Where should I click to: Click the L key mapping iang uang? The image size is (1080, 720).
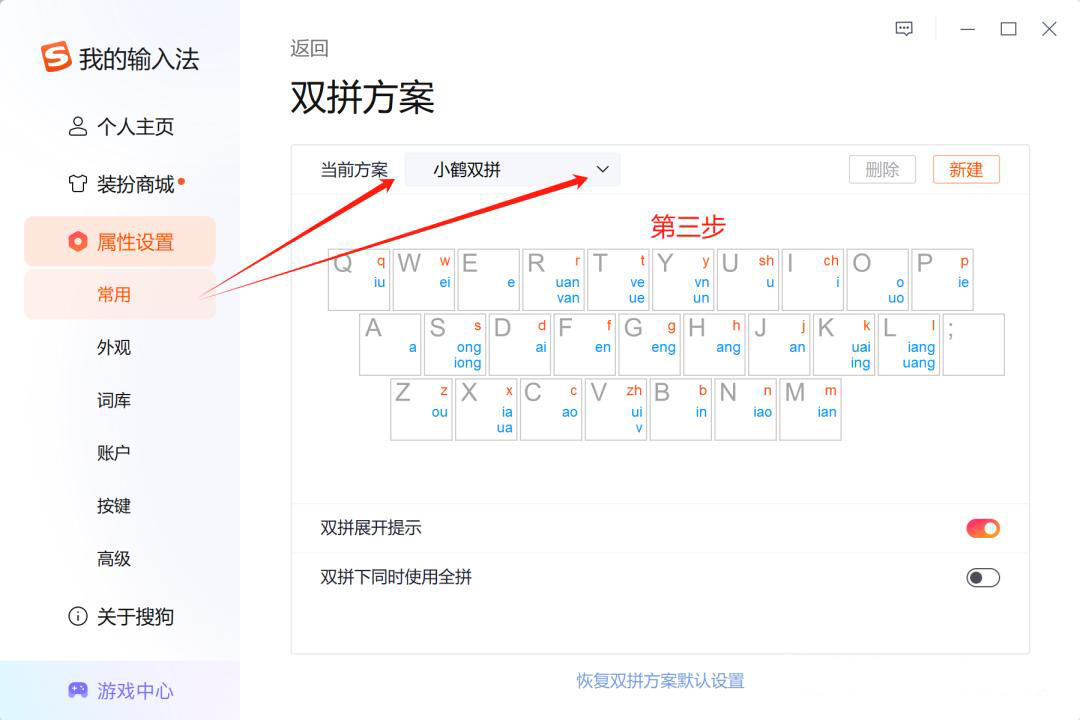[x=908, y=344]
